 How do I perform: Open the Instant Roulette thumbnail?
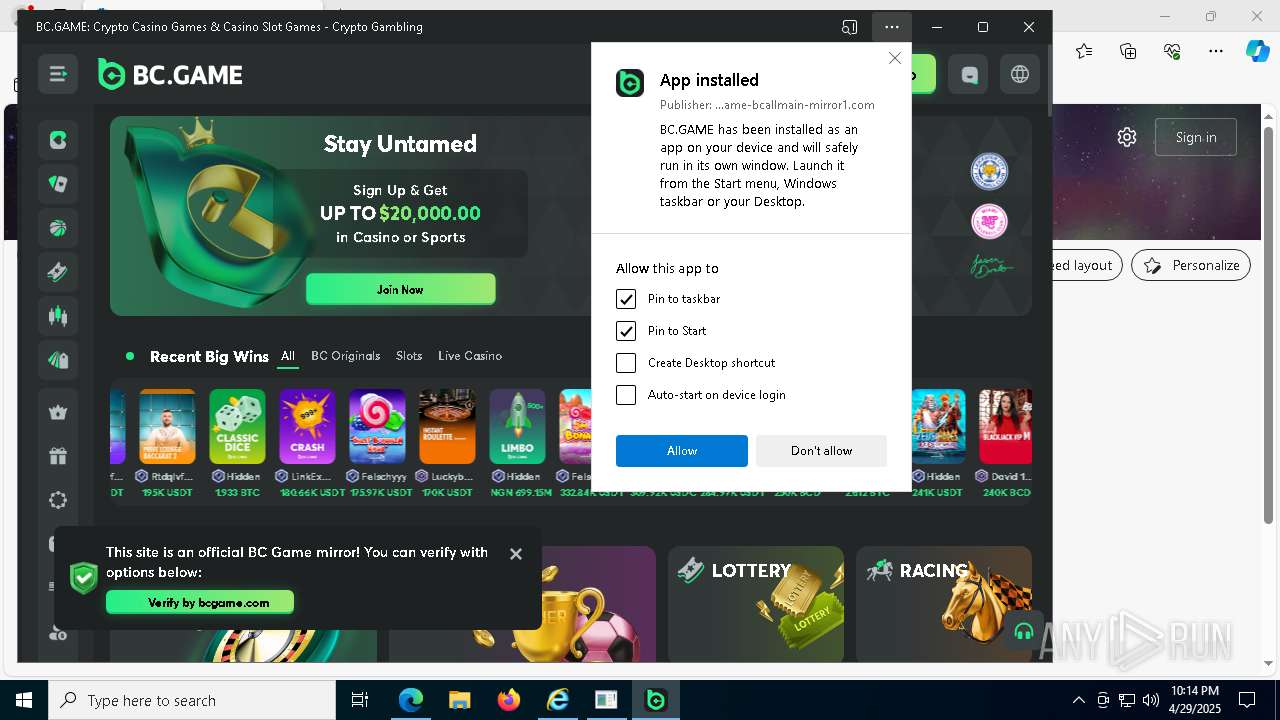click(x=447, y=427)
